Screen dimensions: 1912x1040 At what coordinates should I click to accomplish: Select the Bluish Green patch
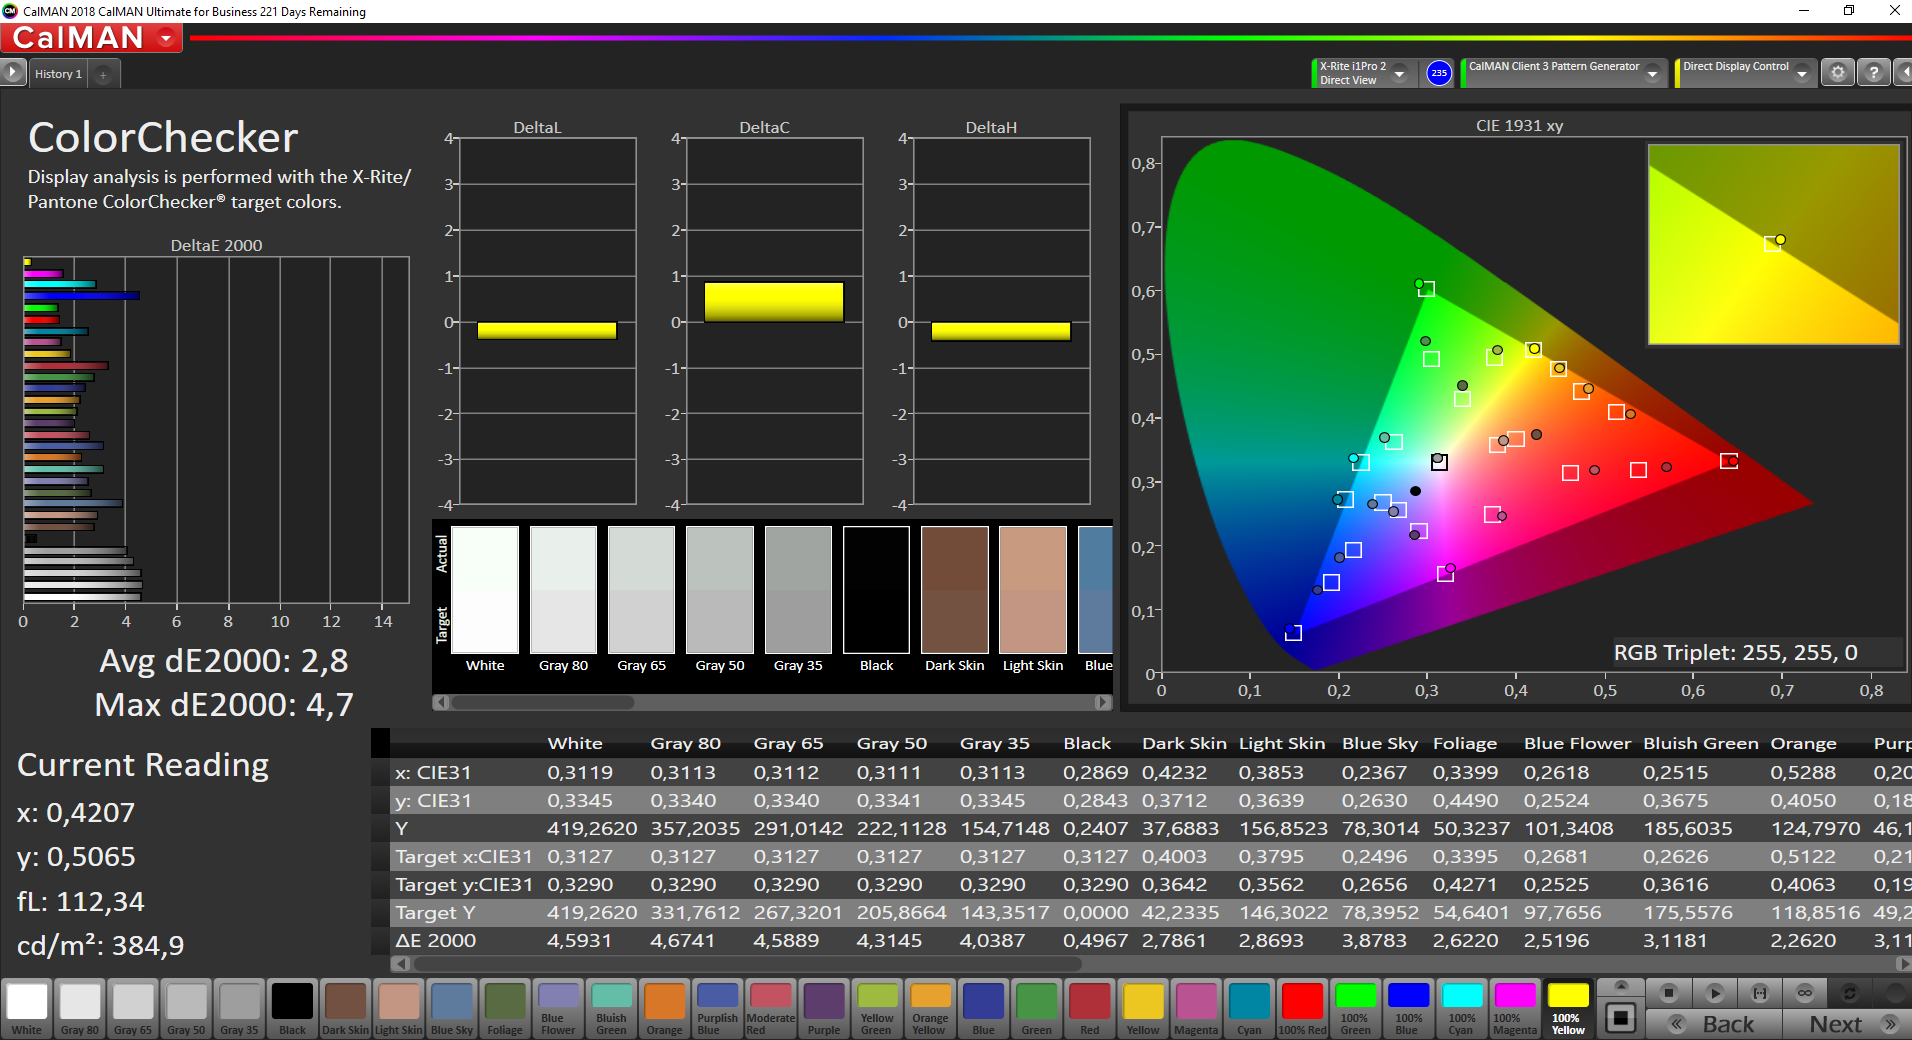pos(611,1008)
